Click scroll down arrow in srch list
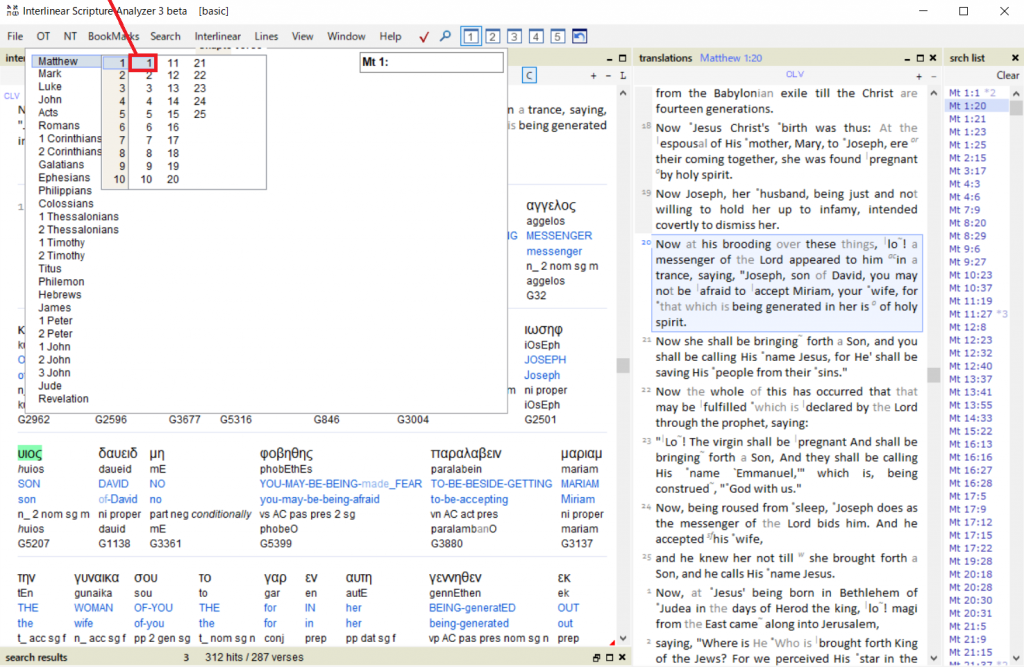 pyautogui.click(x=1016, y=659)
